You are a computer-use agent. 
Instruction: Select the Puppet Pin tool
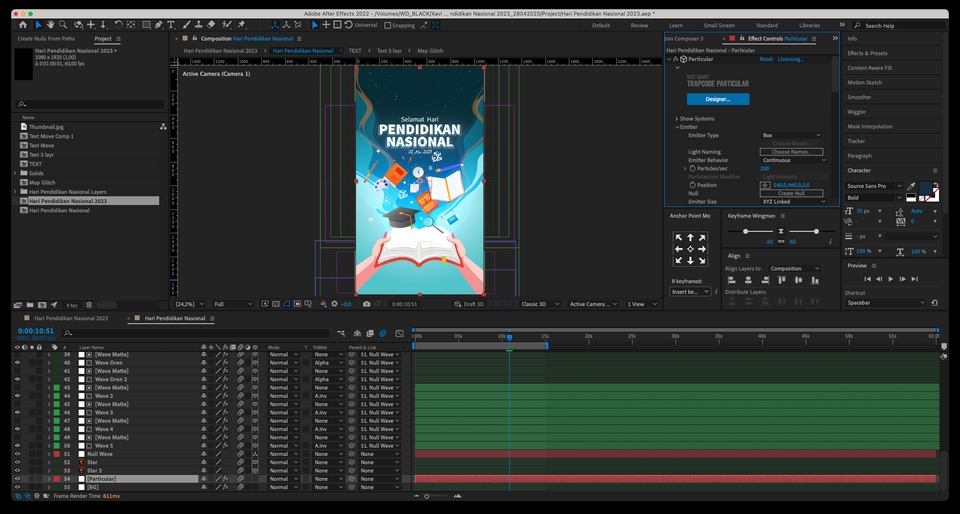(241, 25)
